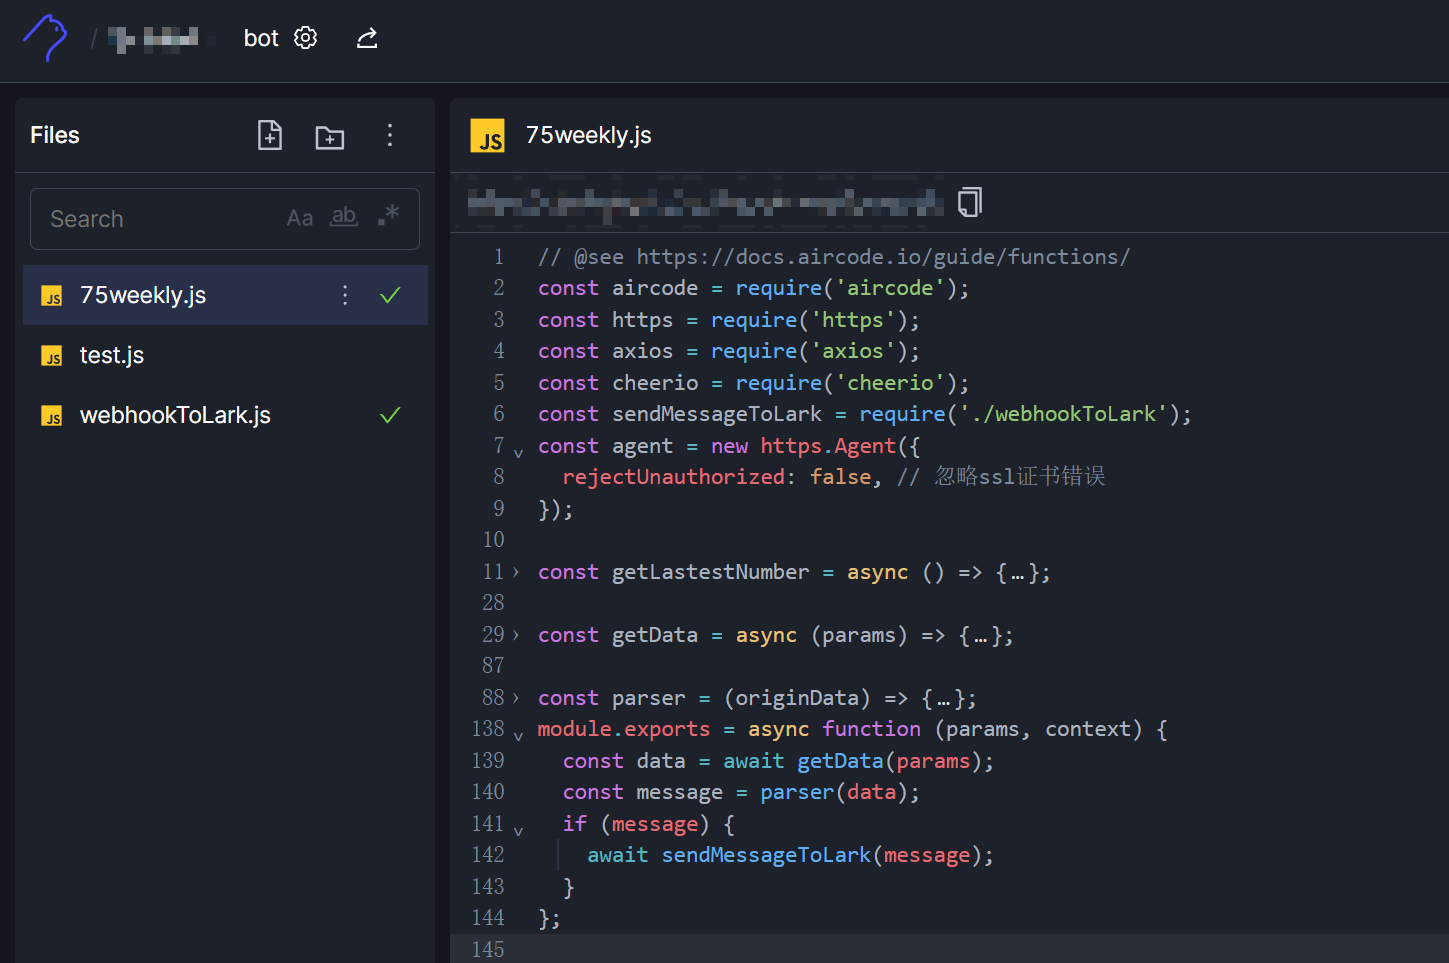
Task: Click deployed checkmark for webhookToLark.js
Action: 390,415
